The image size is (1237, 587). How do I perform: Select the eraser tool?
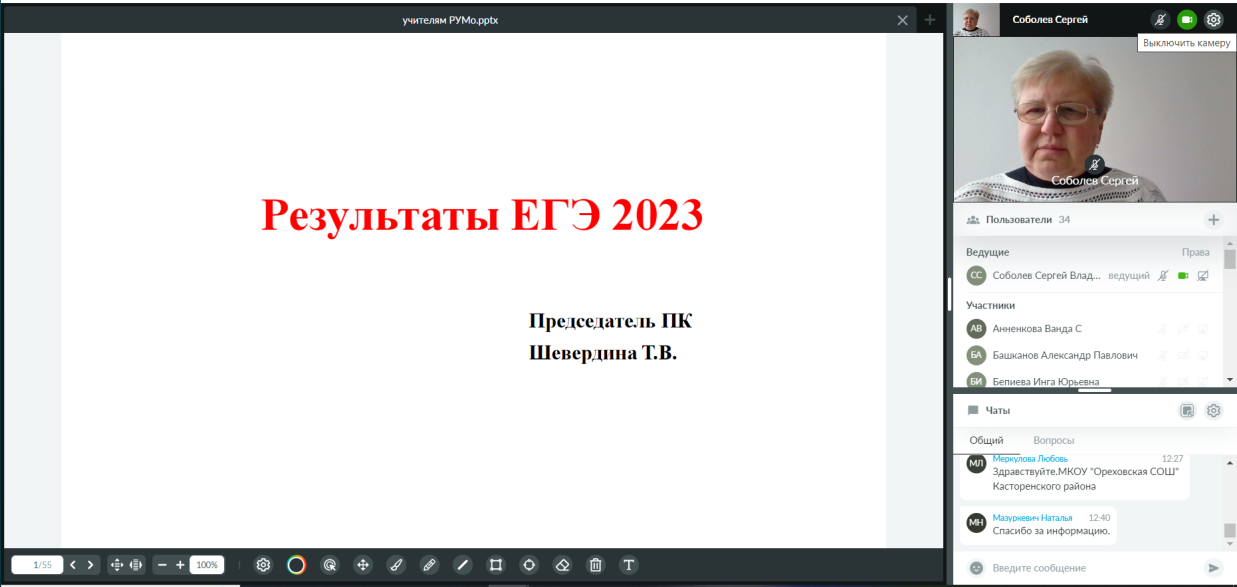(562, 565)
